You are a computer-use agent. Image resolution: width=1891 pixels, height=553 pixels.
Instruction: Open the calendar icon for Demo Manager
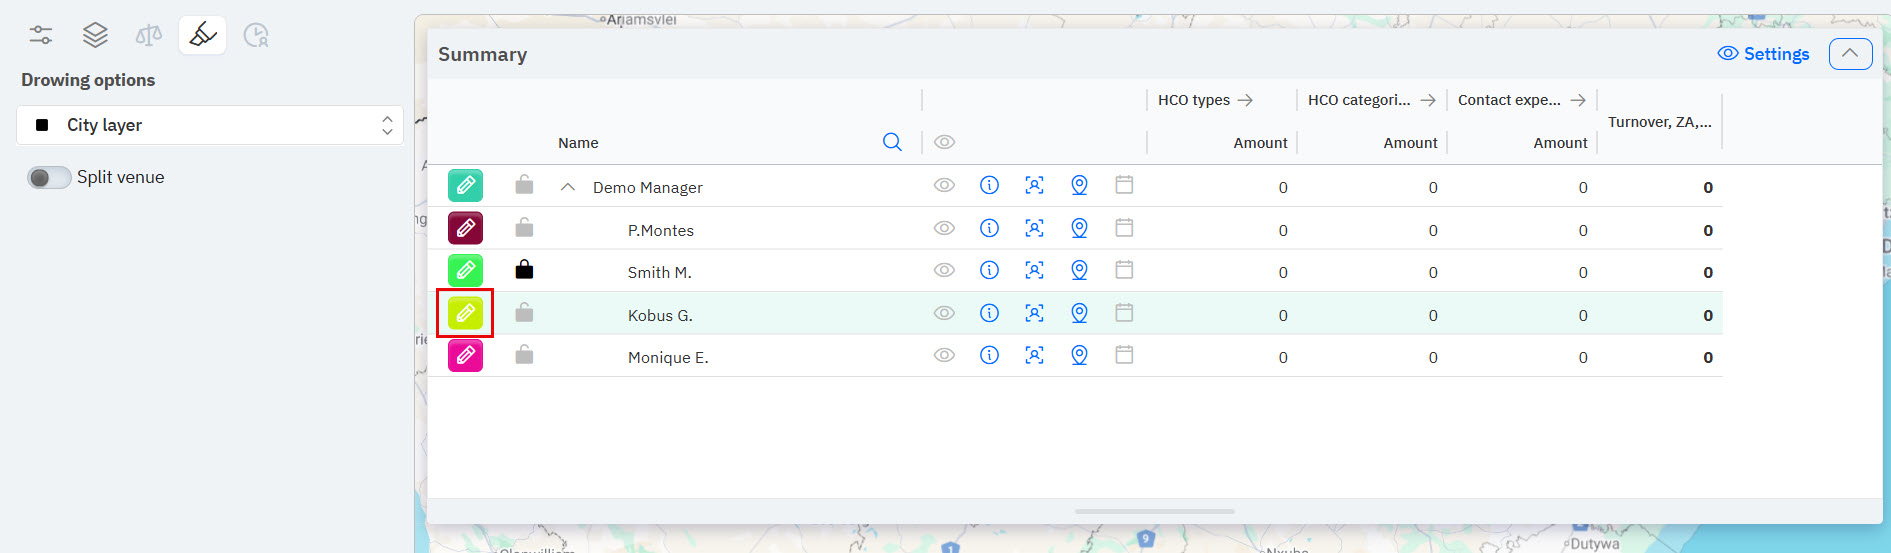[1124, 185]
